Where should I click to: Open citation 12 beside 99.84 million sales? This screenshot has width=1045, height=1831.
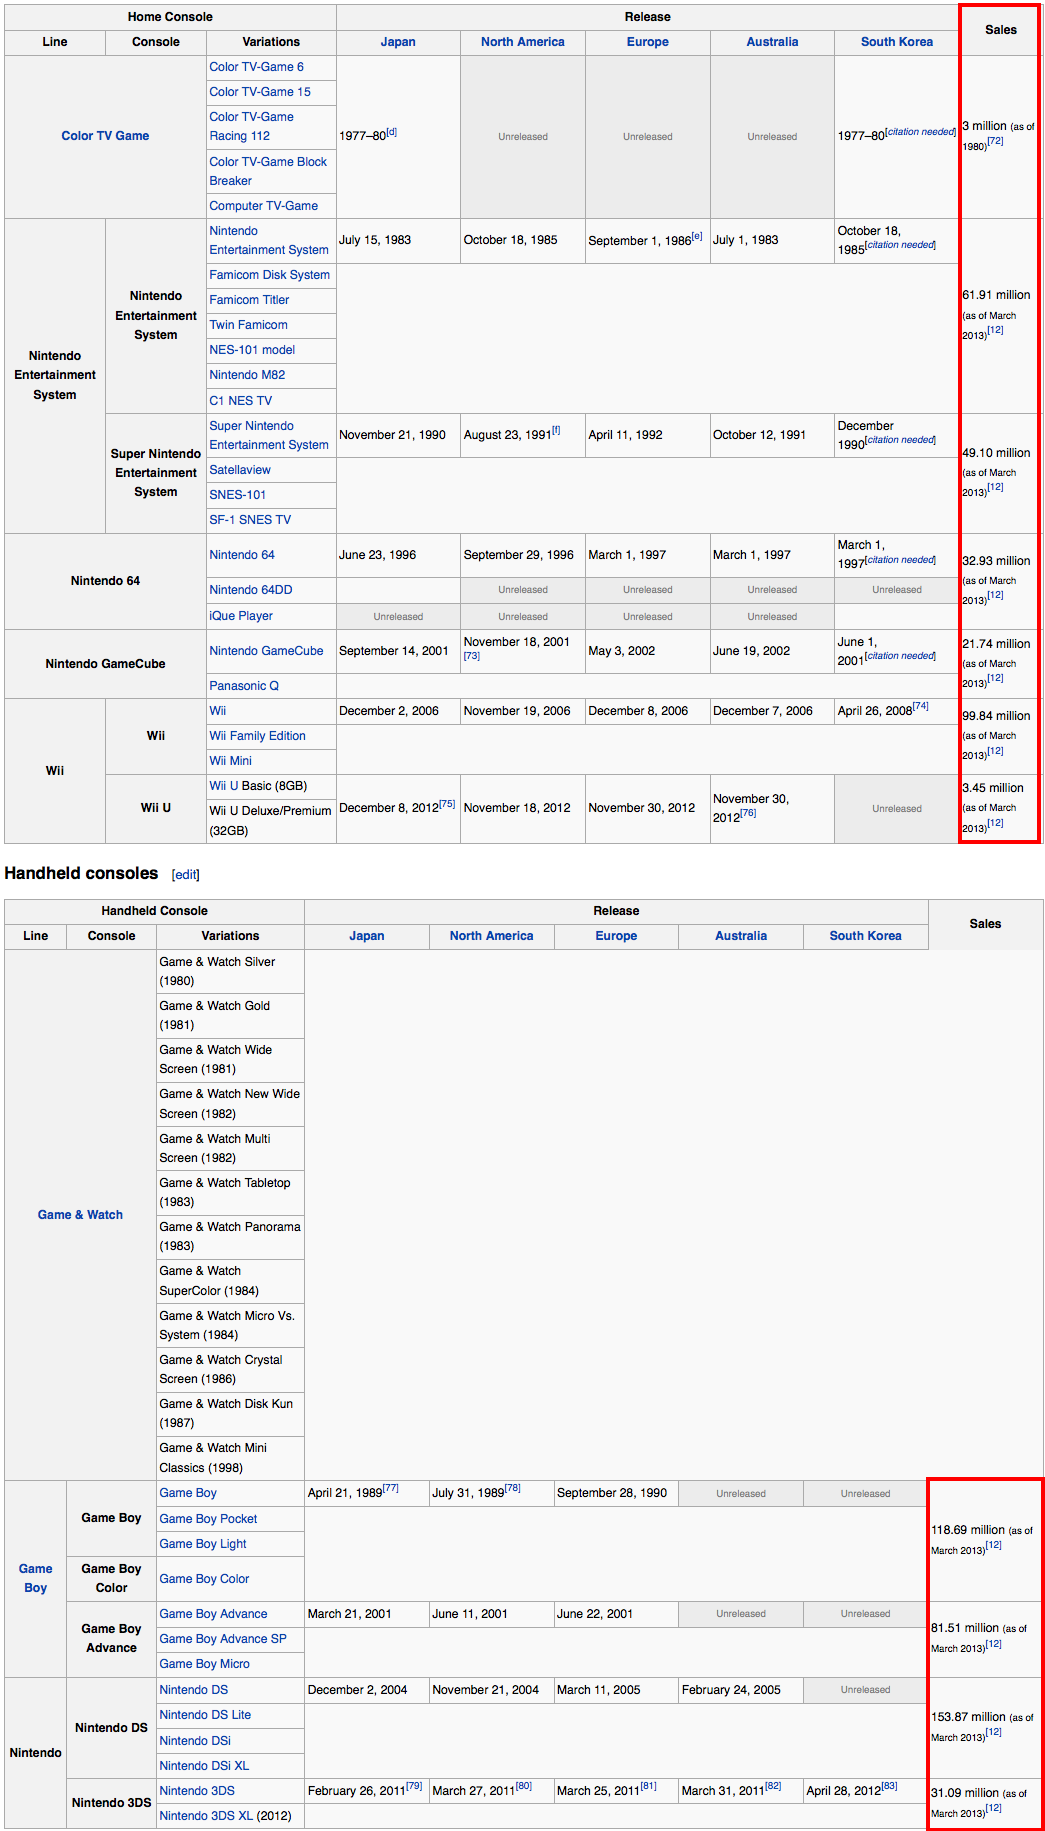995,752
